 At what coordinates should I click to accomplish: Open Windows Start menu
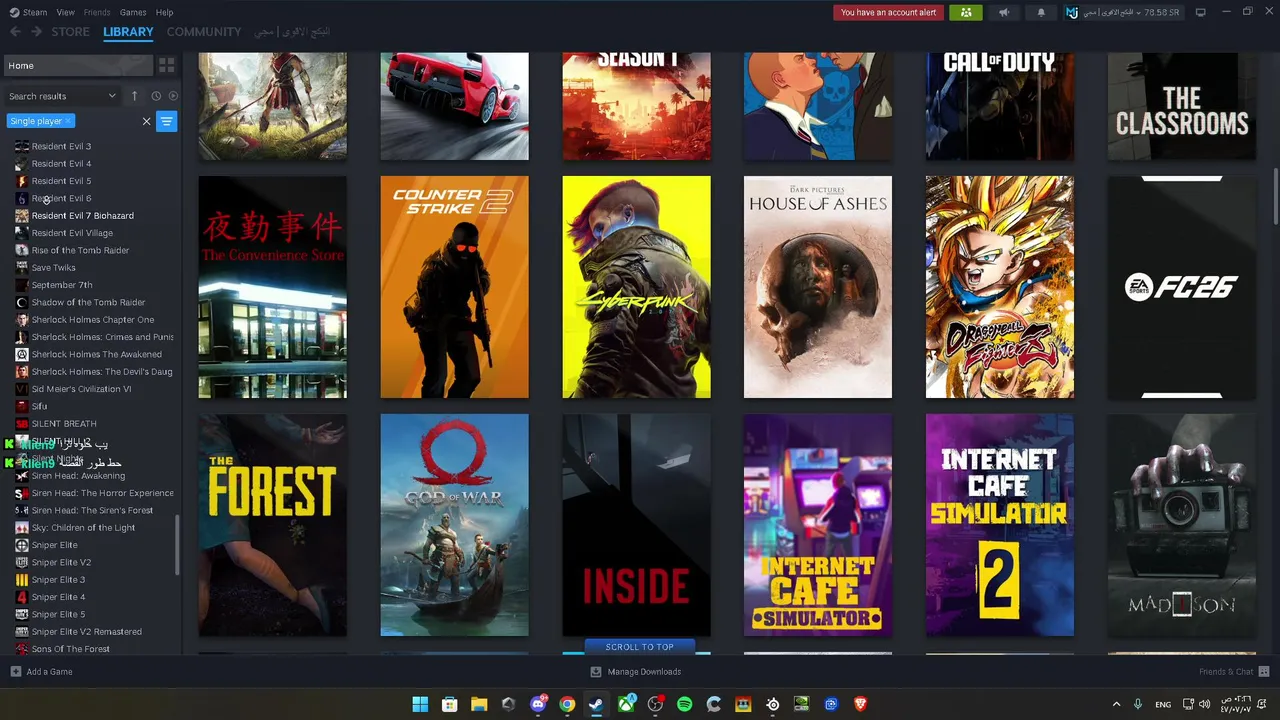420,704
